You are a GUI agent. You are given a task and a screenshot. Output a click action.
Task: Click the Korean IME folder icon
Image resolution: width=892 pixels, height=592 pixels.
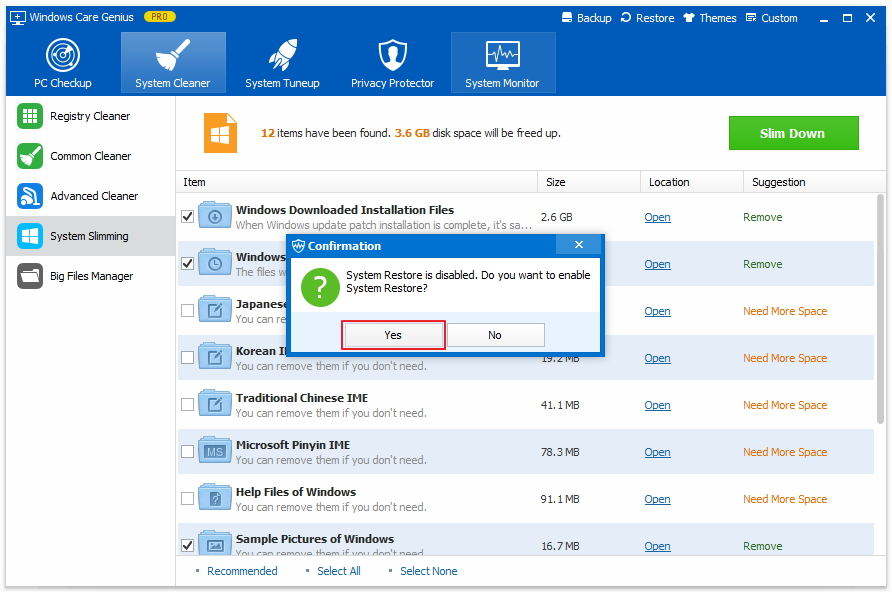215,357
